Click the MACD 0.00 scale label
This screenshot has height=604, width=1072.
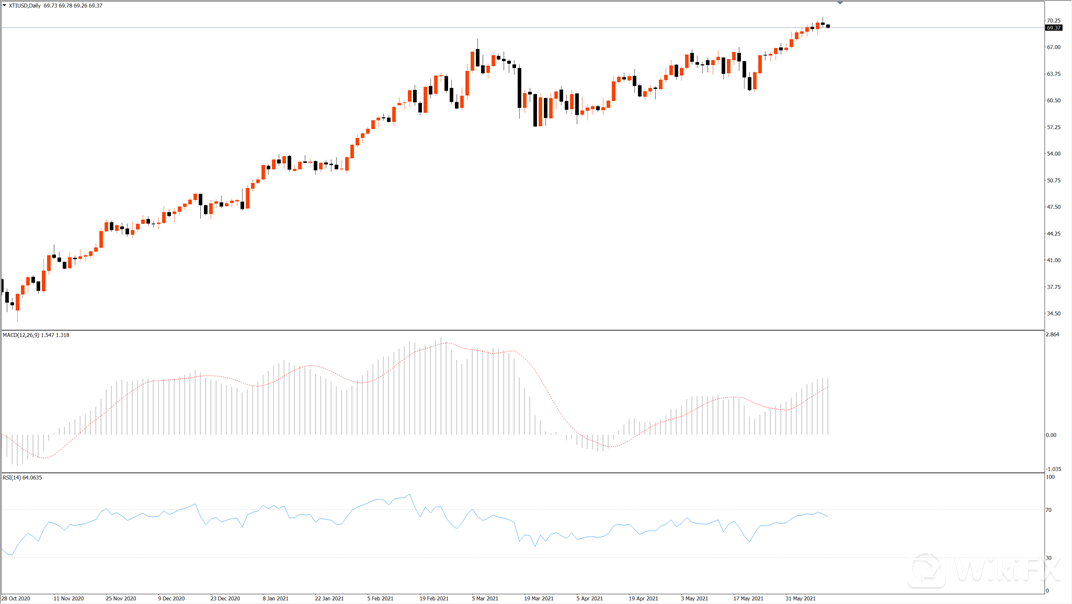point(1051,435)
